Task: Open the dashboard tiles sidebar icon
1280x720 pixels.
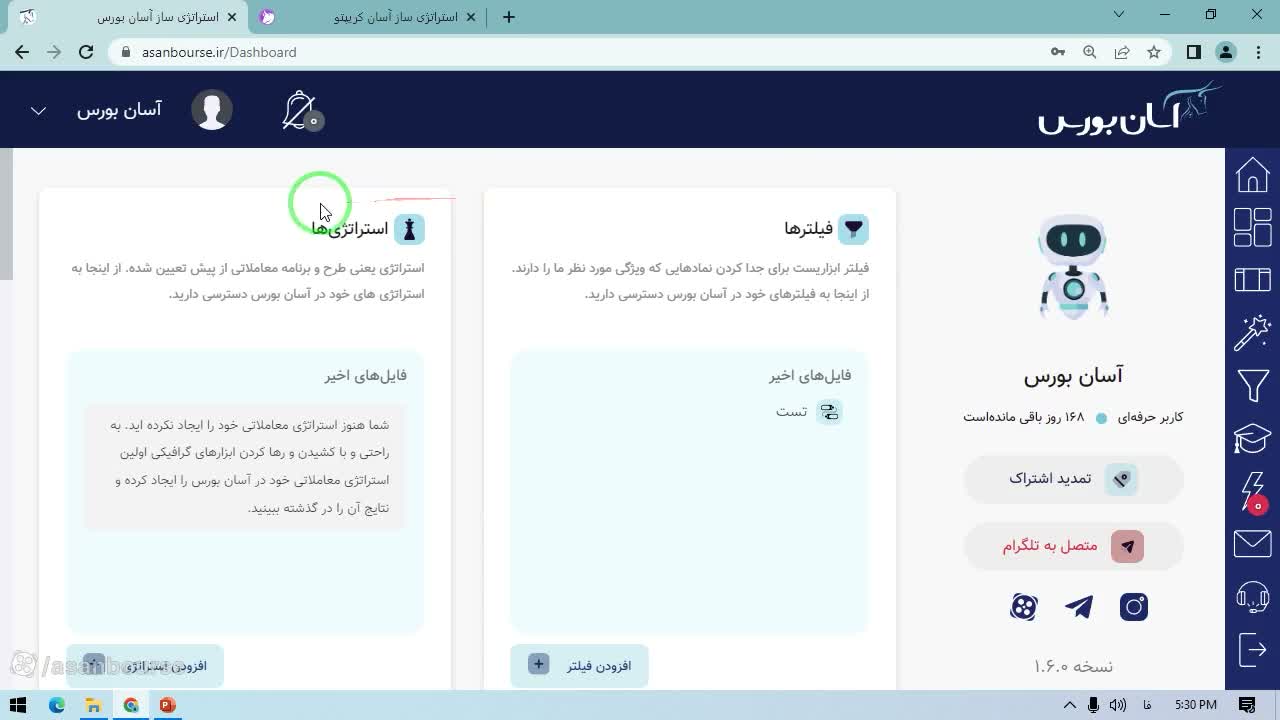Action: [x=1252, y=227]
